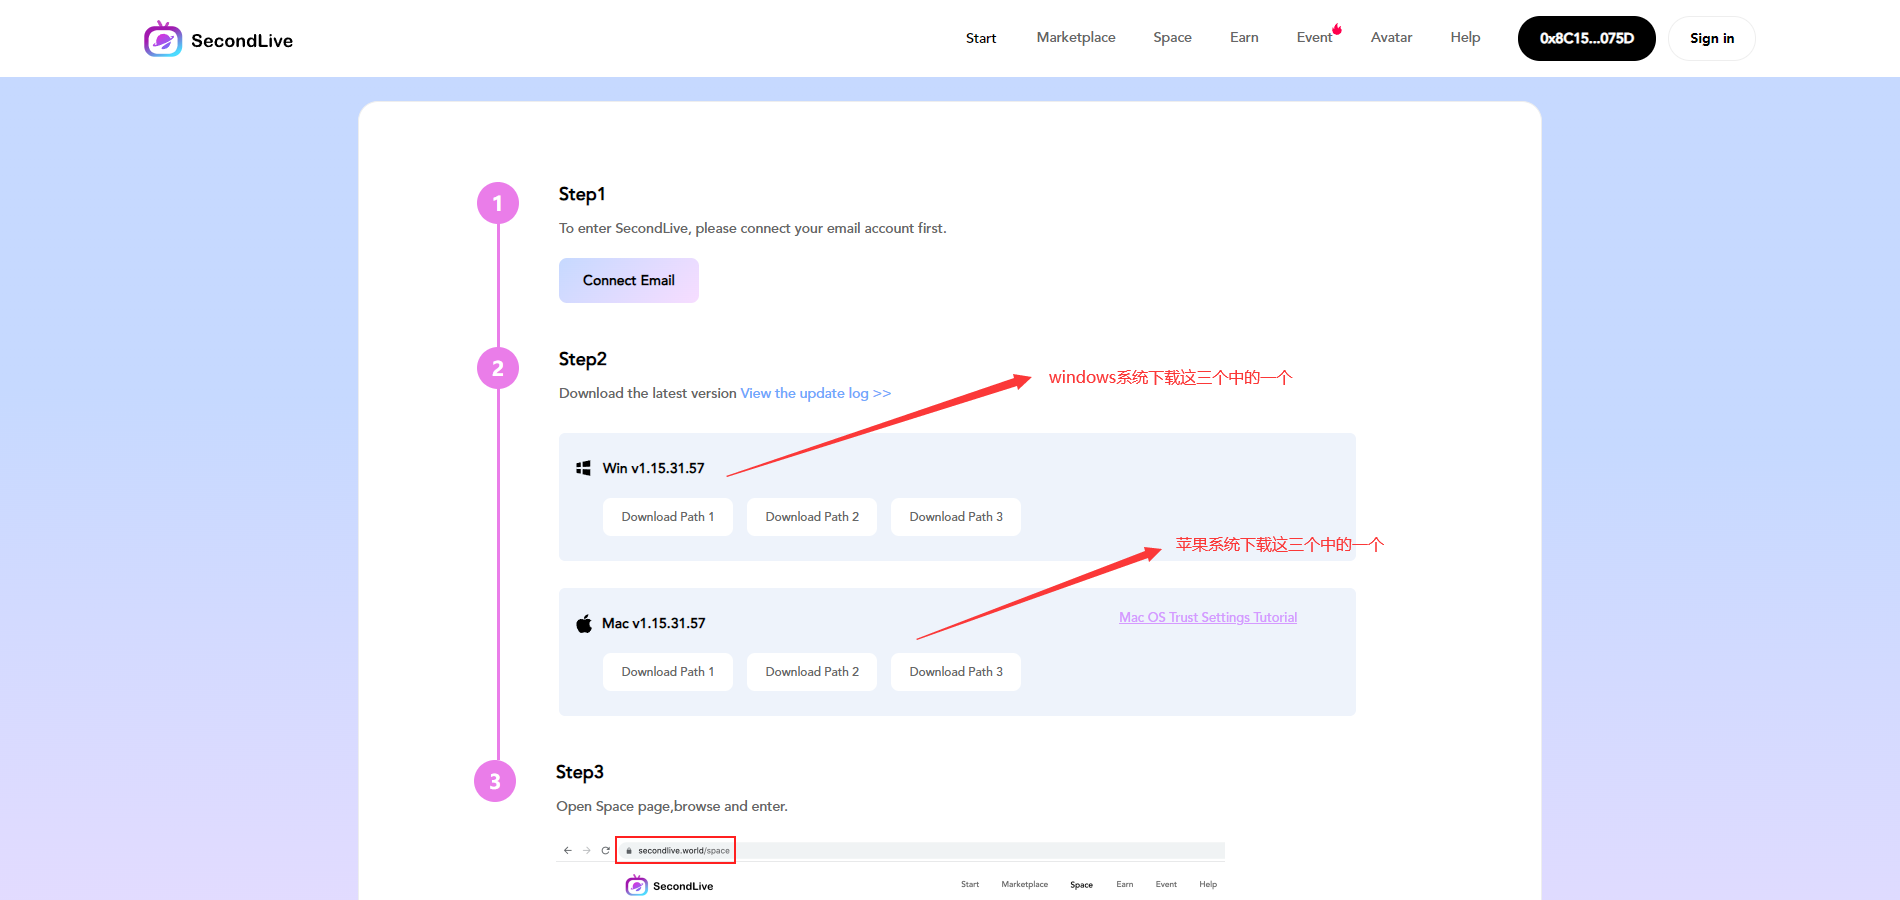Click the step 1 circle marker
1900x900 pixels.
[498, 203]
